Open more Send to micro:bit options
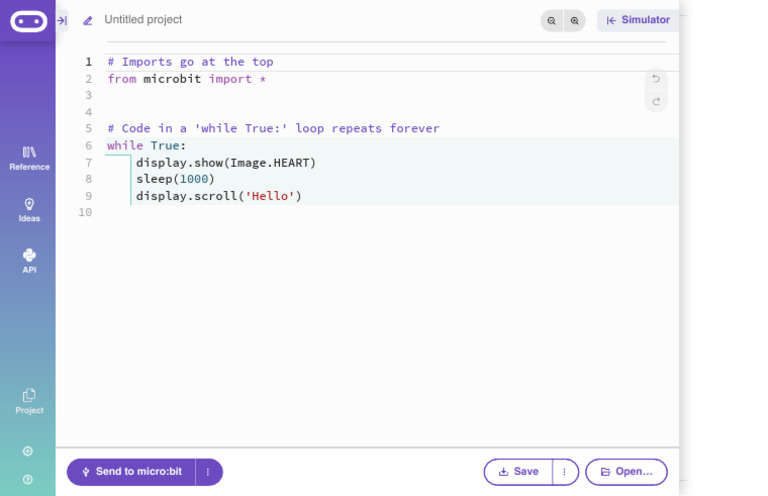 coord(209,472)
